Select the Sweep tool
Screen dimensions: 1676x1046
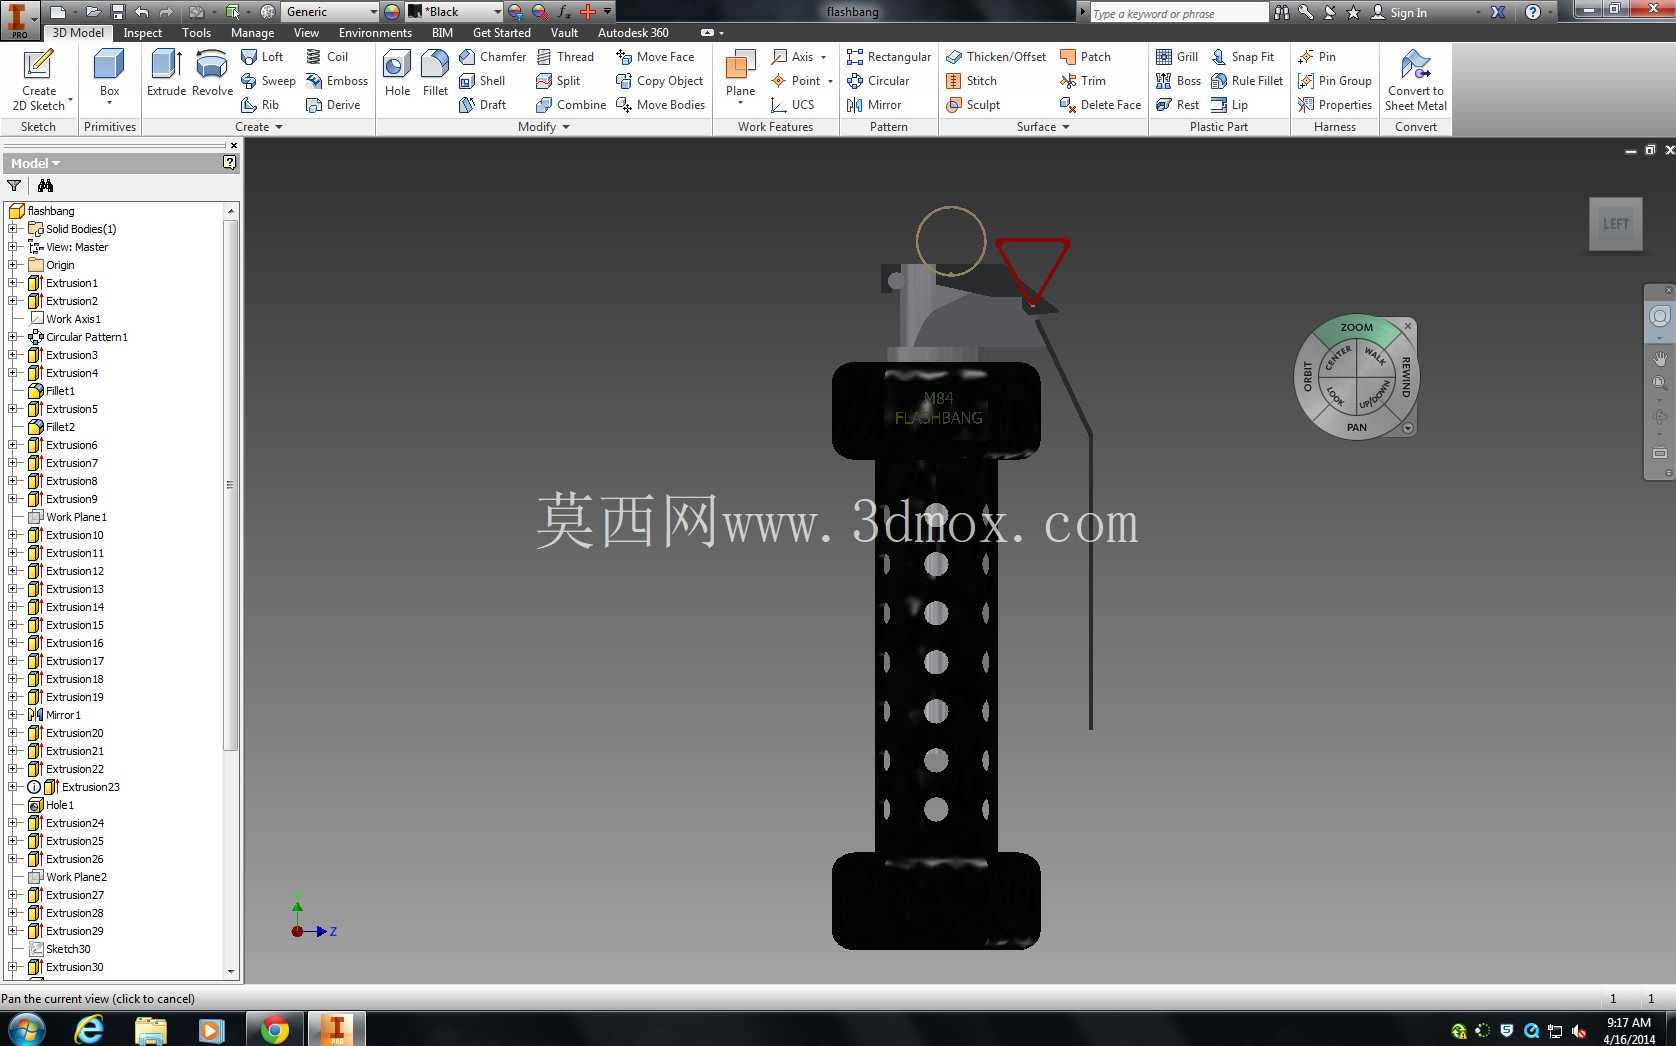[268, 81]
